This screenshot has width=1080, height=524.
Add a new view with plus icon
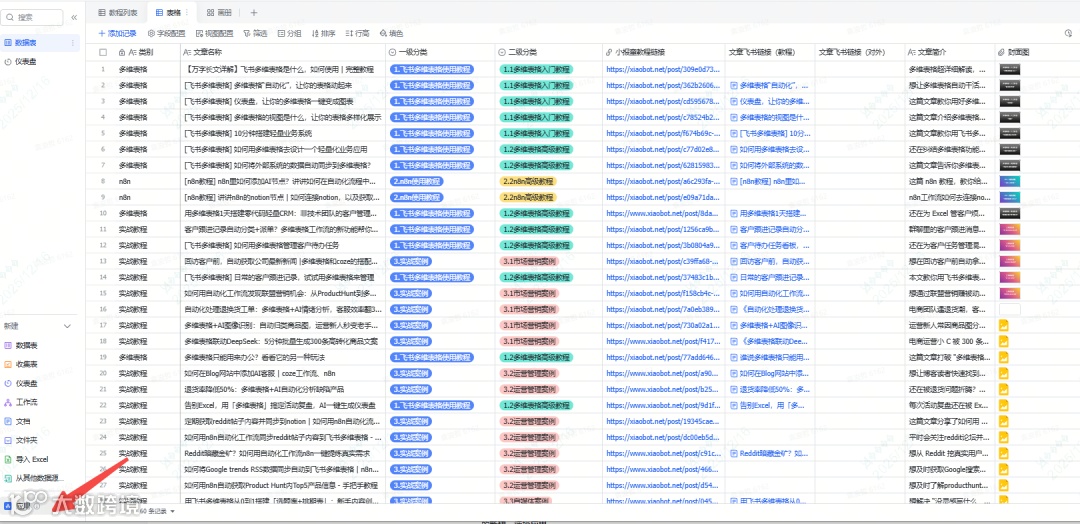(253, 12)
